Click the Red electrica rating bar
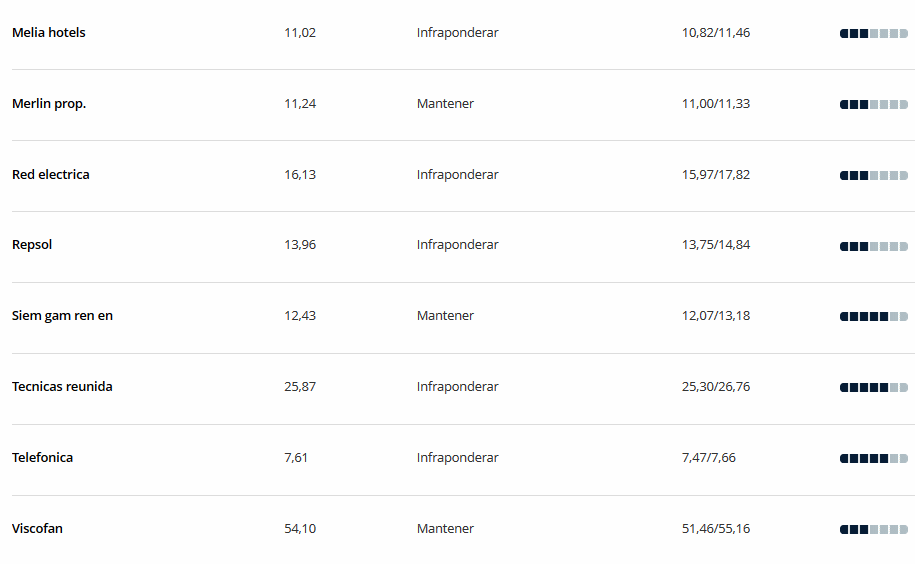Image resolution: width=915 pixels, height=564 pixels. (x=874, y=176)
